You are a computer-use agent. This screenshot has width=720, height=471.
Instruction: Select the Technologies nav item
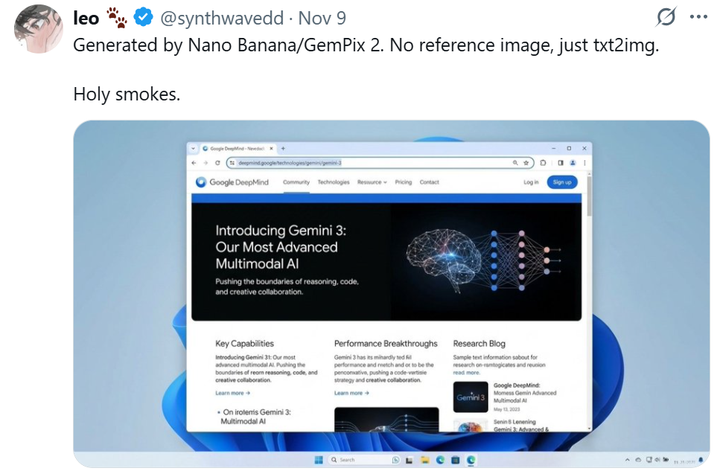(x=333, y=182)
